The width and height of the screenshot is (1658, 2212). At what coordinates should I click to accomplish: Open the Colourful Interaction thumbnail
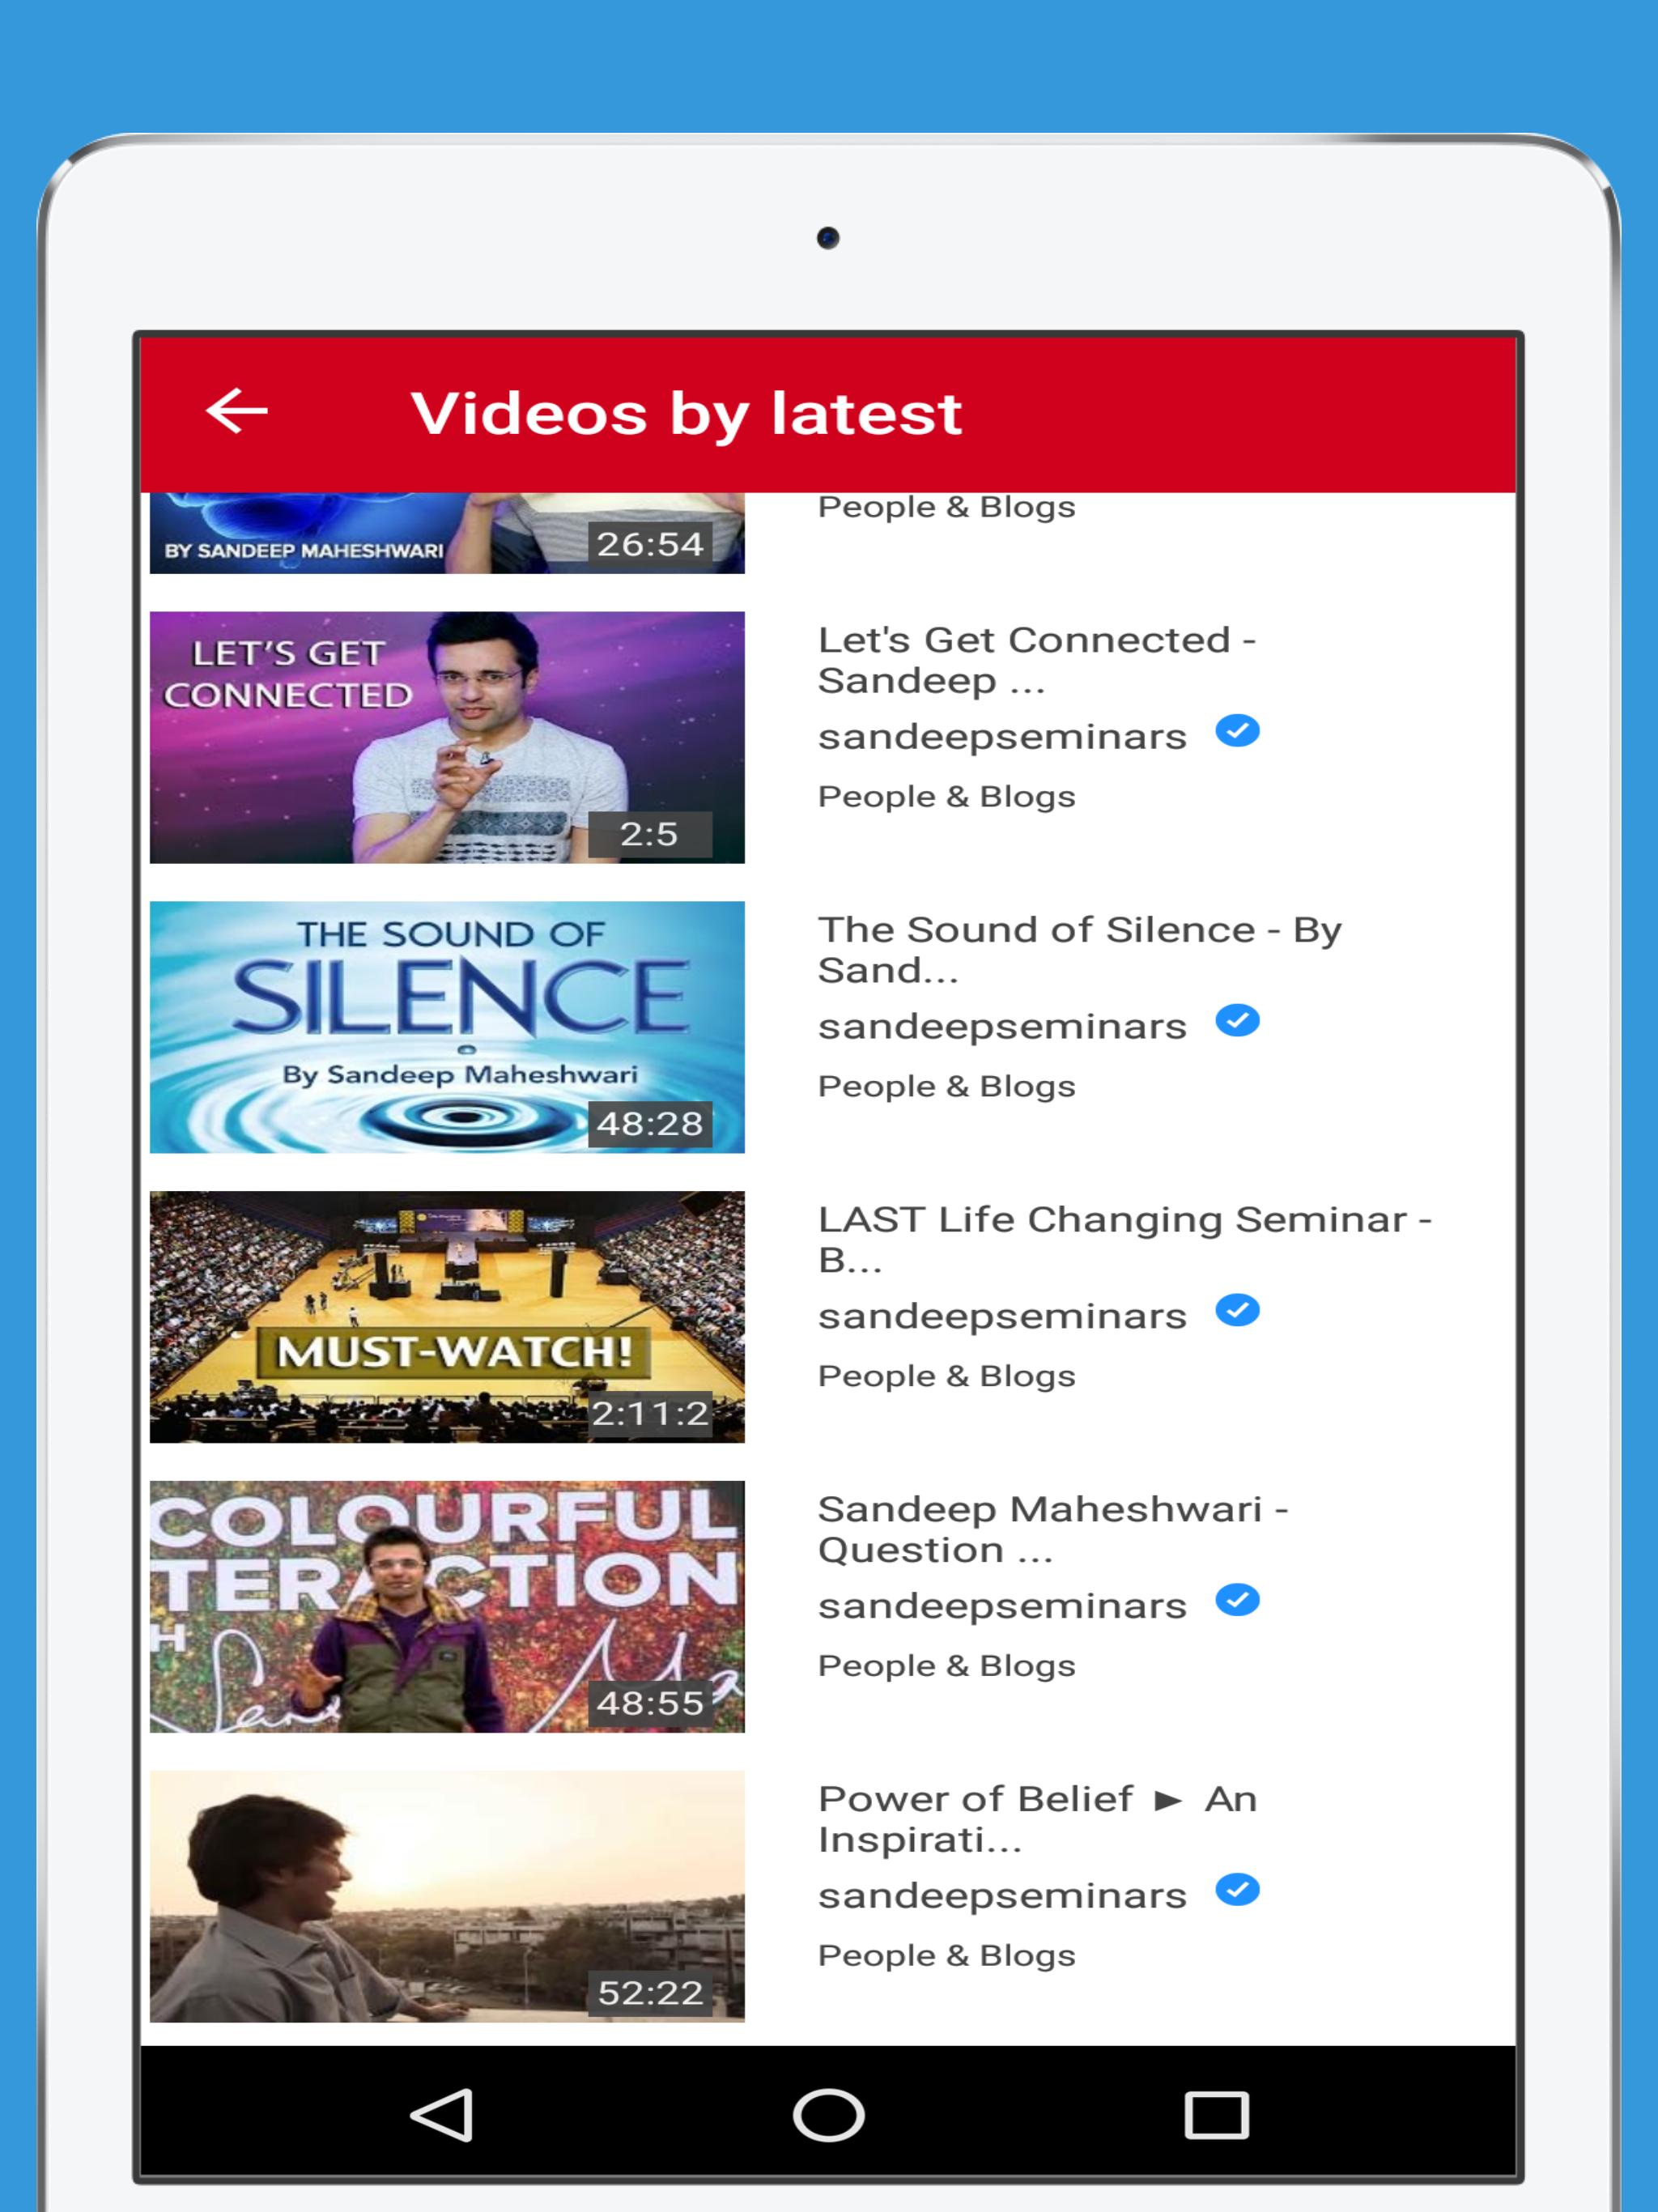(x=447, y=1606)
